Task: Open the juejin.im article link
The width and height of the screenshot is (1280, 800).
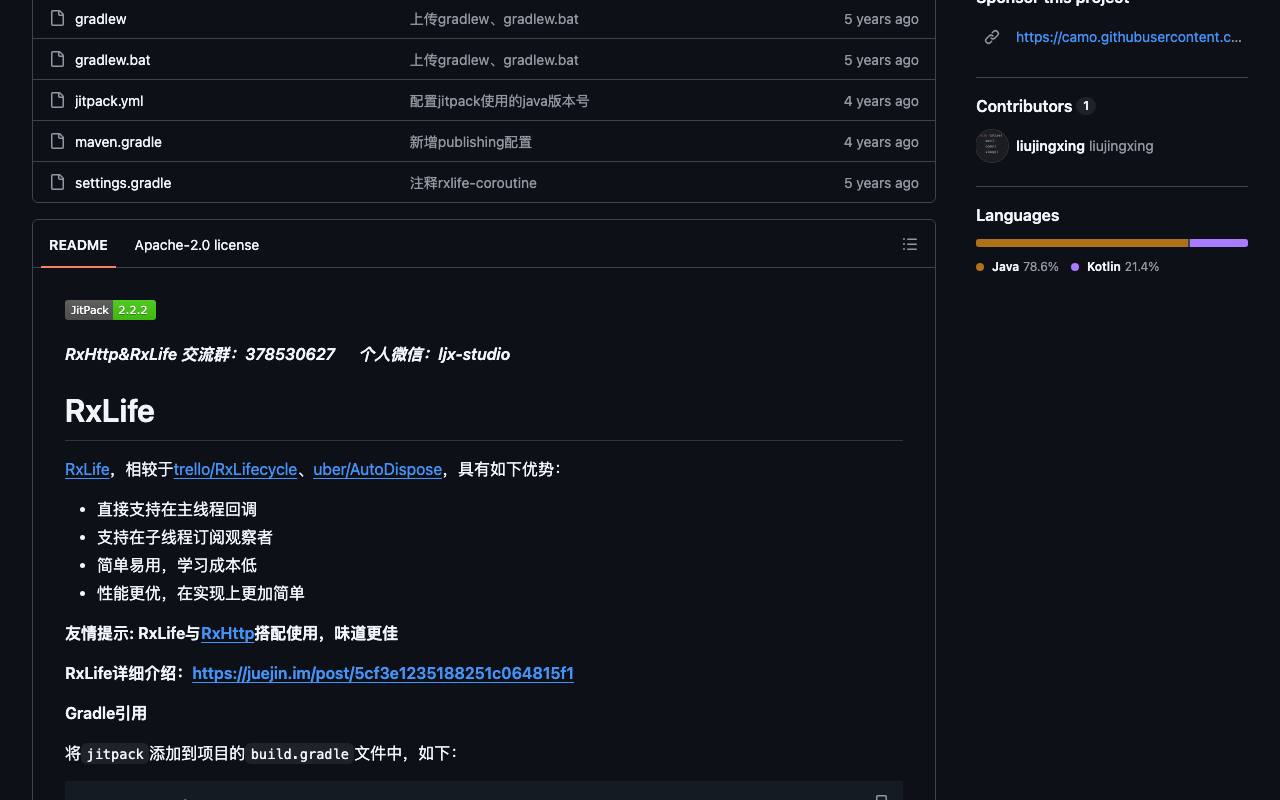Action: pos(383,673)
